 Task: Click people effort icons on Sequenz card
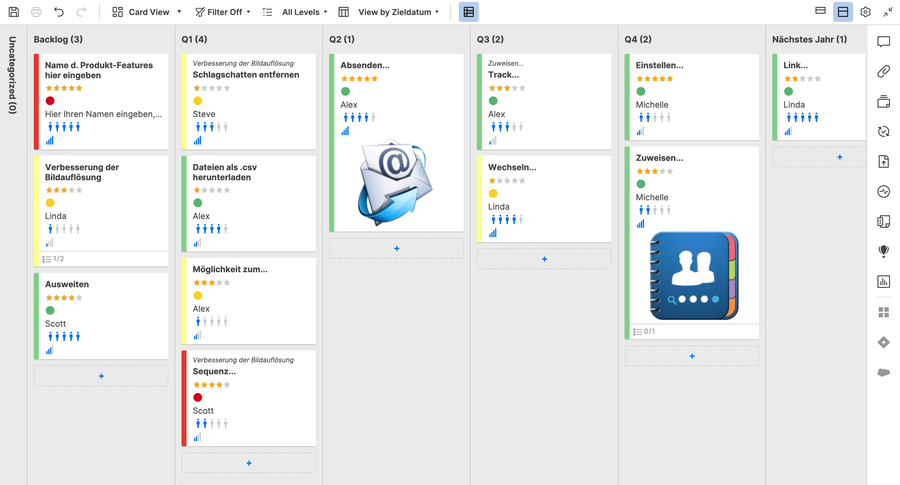coord(211,424)
